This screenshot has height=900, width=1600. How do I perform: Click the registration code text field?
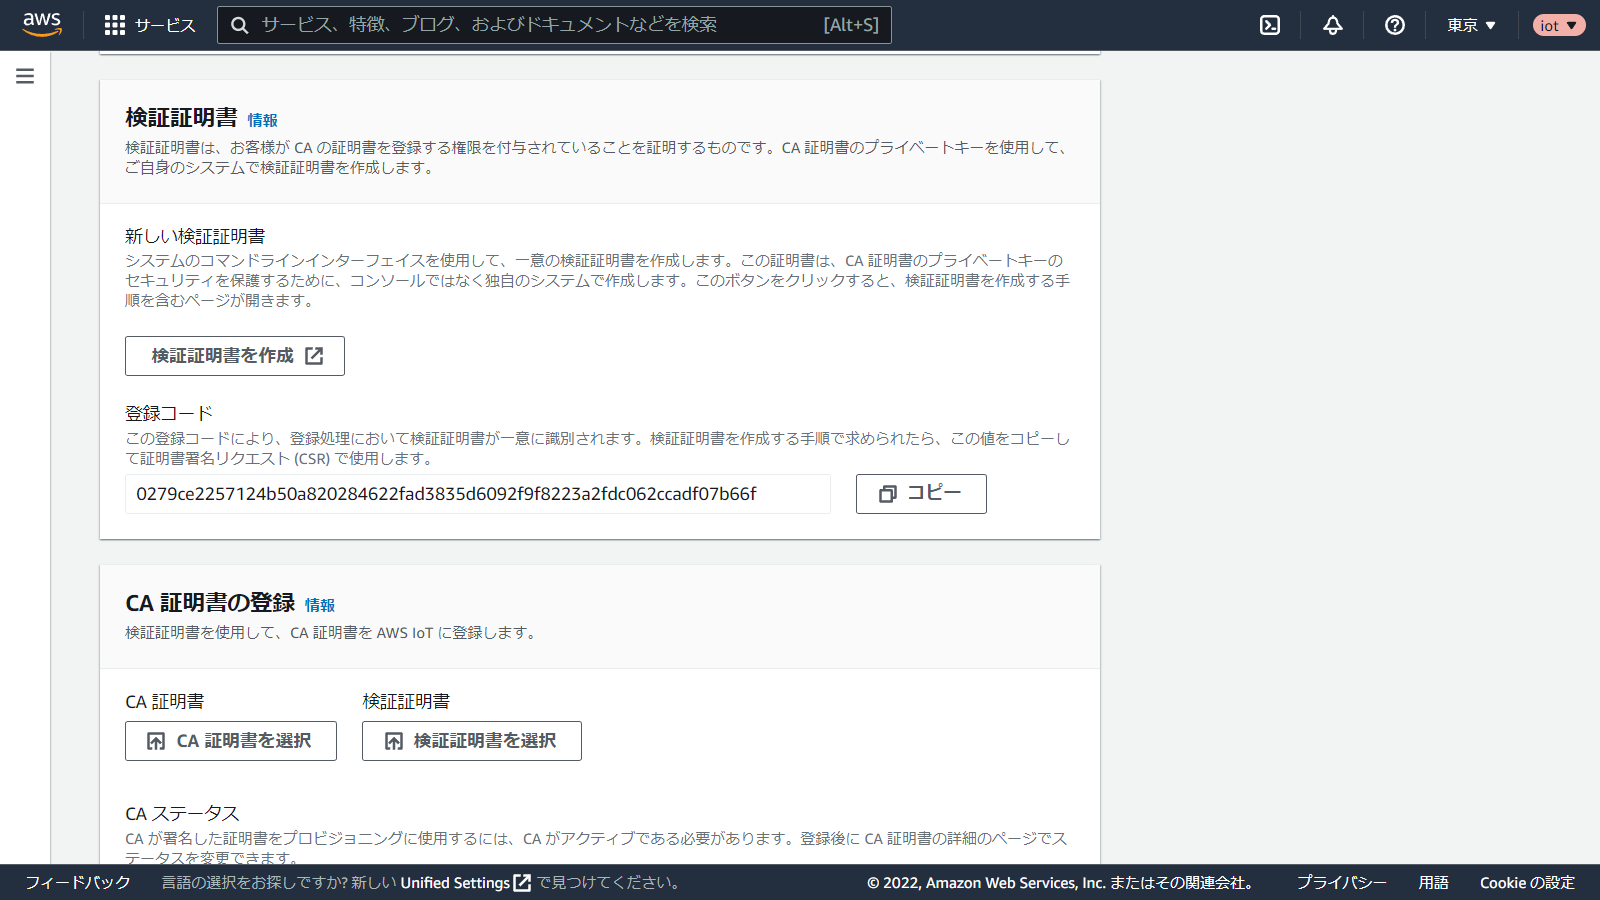478,494
